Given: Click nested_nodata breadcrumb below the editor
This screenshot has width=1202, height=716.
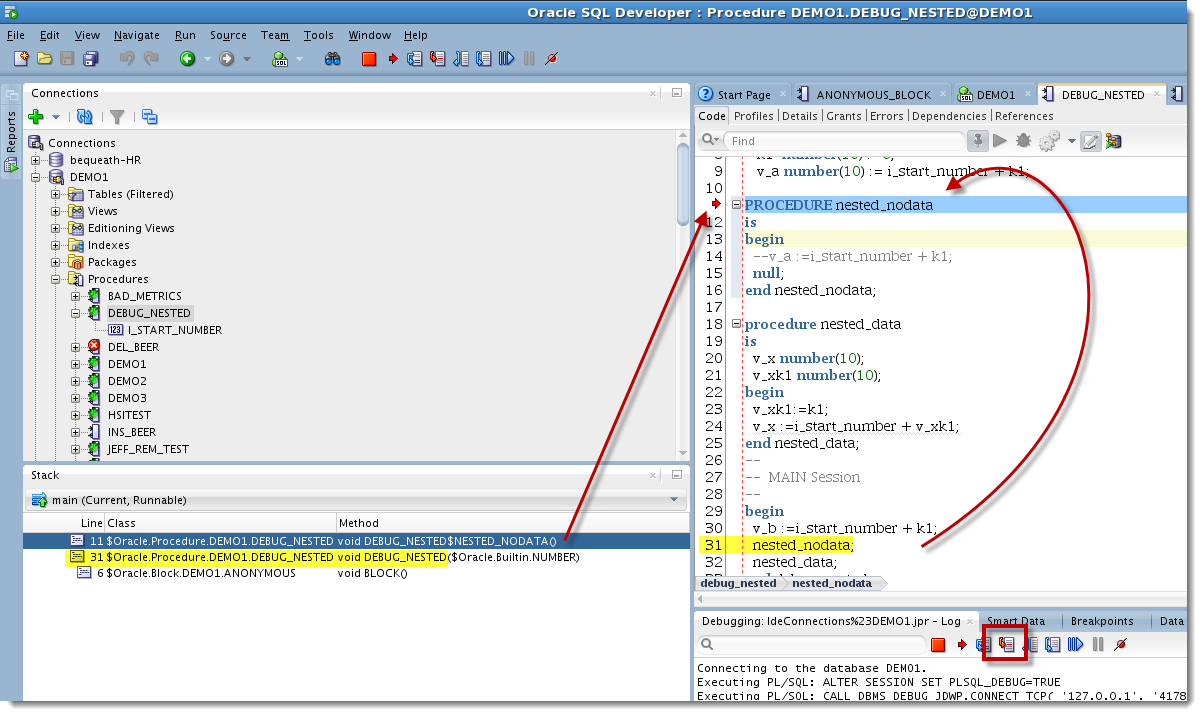Looking at the screenshot, I should pos(831,583).
